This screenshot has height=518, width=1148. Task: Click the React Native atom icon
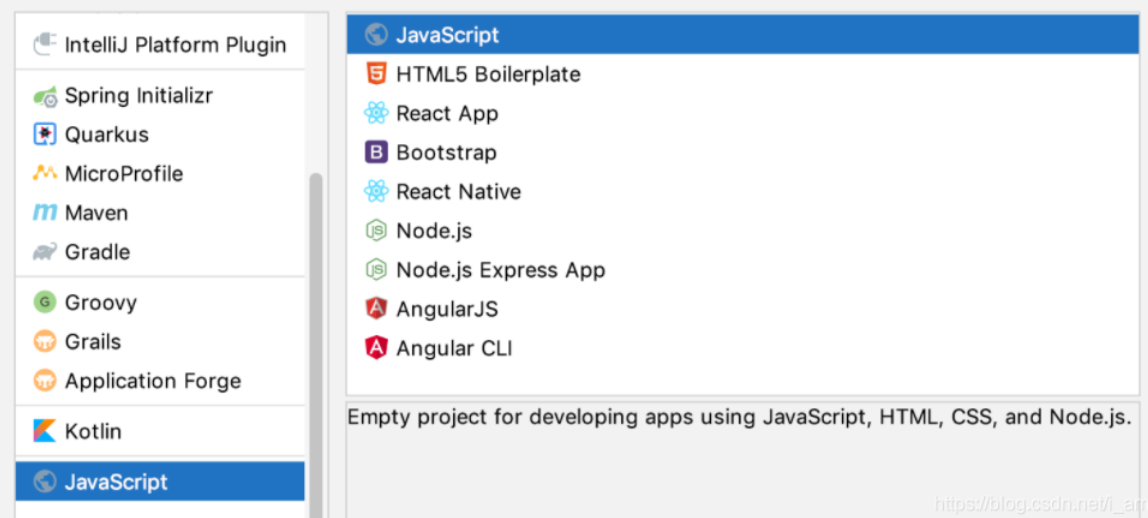376,192
